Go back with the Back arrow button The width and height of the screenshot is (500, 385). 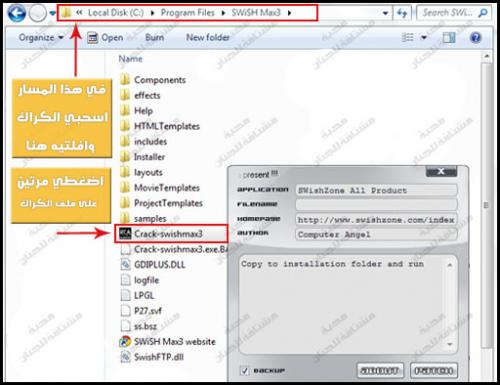coord(17,13)
